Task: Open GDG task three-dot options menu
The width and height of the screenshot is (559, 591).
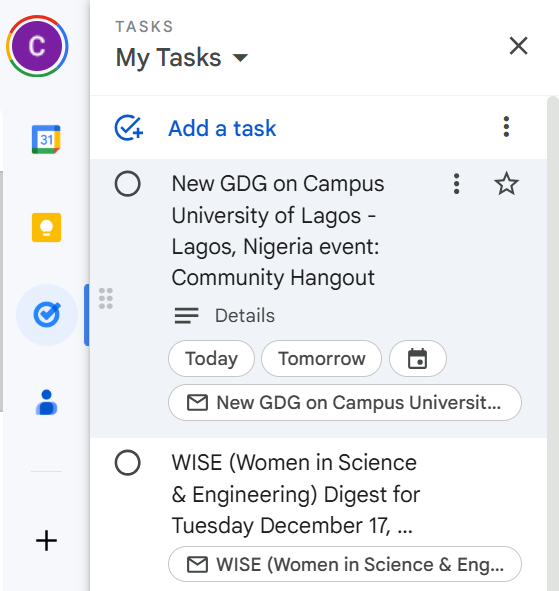Action: click(x=456, y=184)
